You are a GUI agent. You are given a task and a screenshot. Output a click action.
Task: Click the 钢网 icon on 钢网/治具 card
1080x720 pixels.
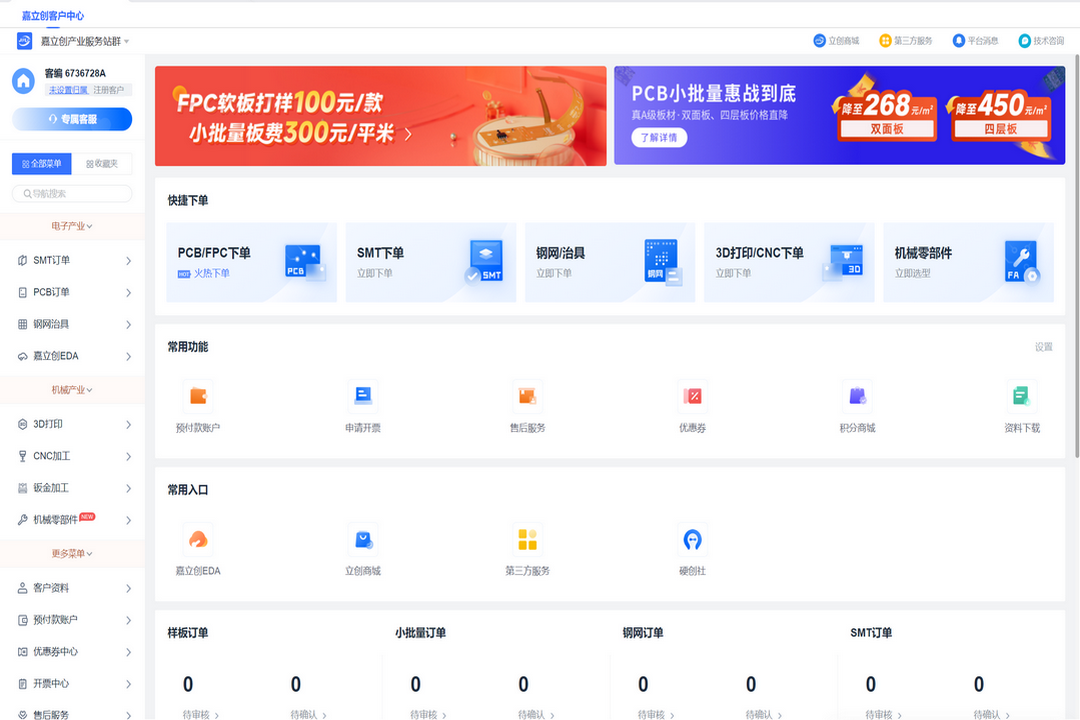click(x=663, y=262)
